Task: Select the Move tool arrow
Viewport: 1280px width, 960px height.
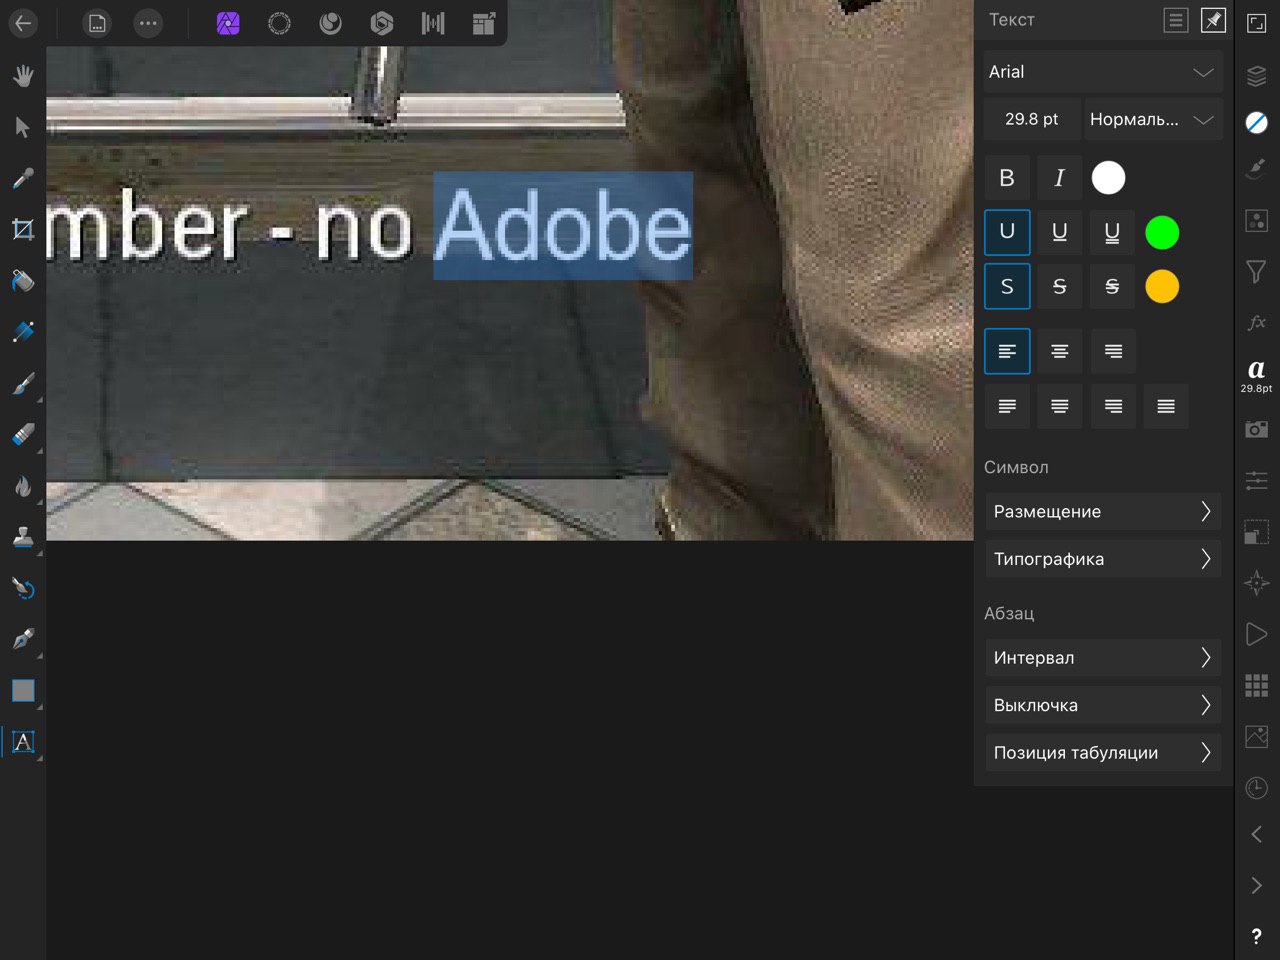Action: (x=23, y=127)
